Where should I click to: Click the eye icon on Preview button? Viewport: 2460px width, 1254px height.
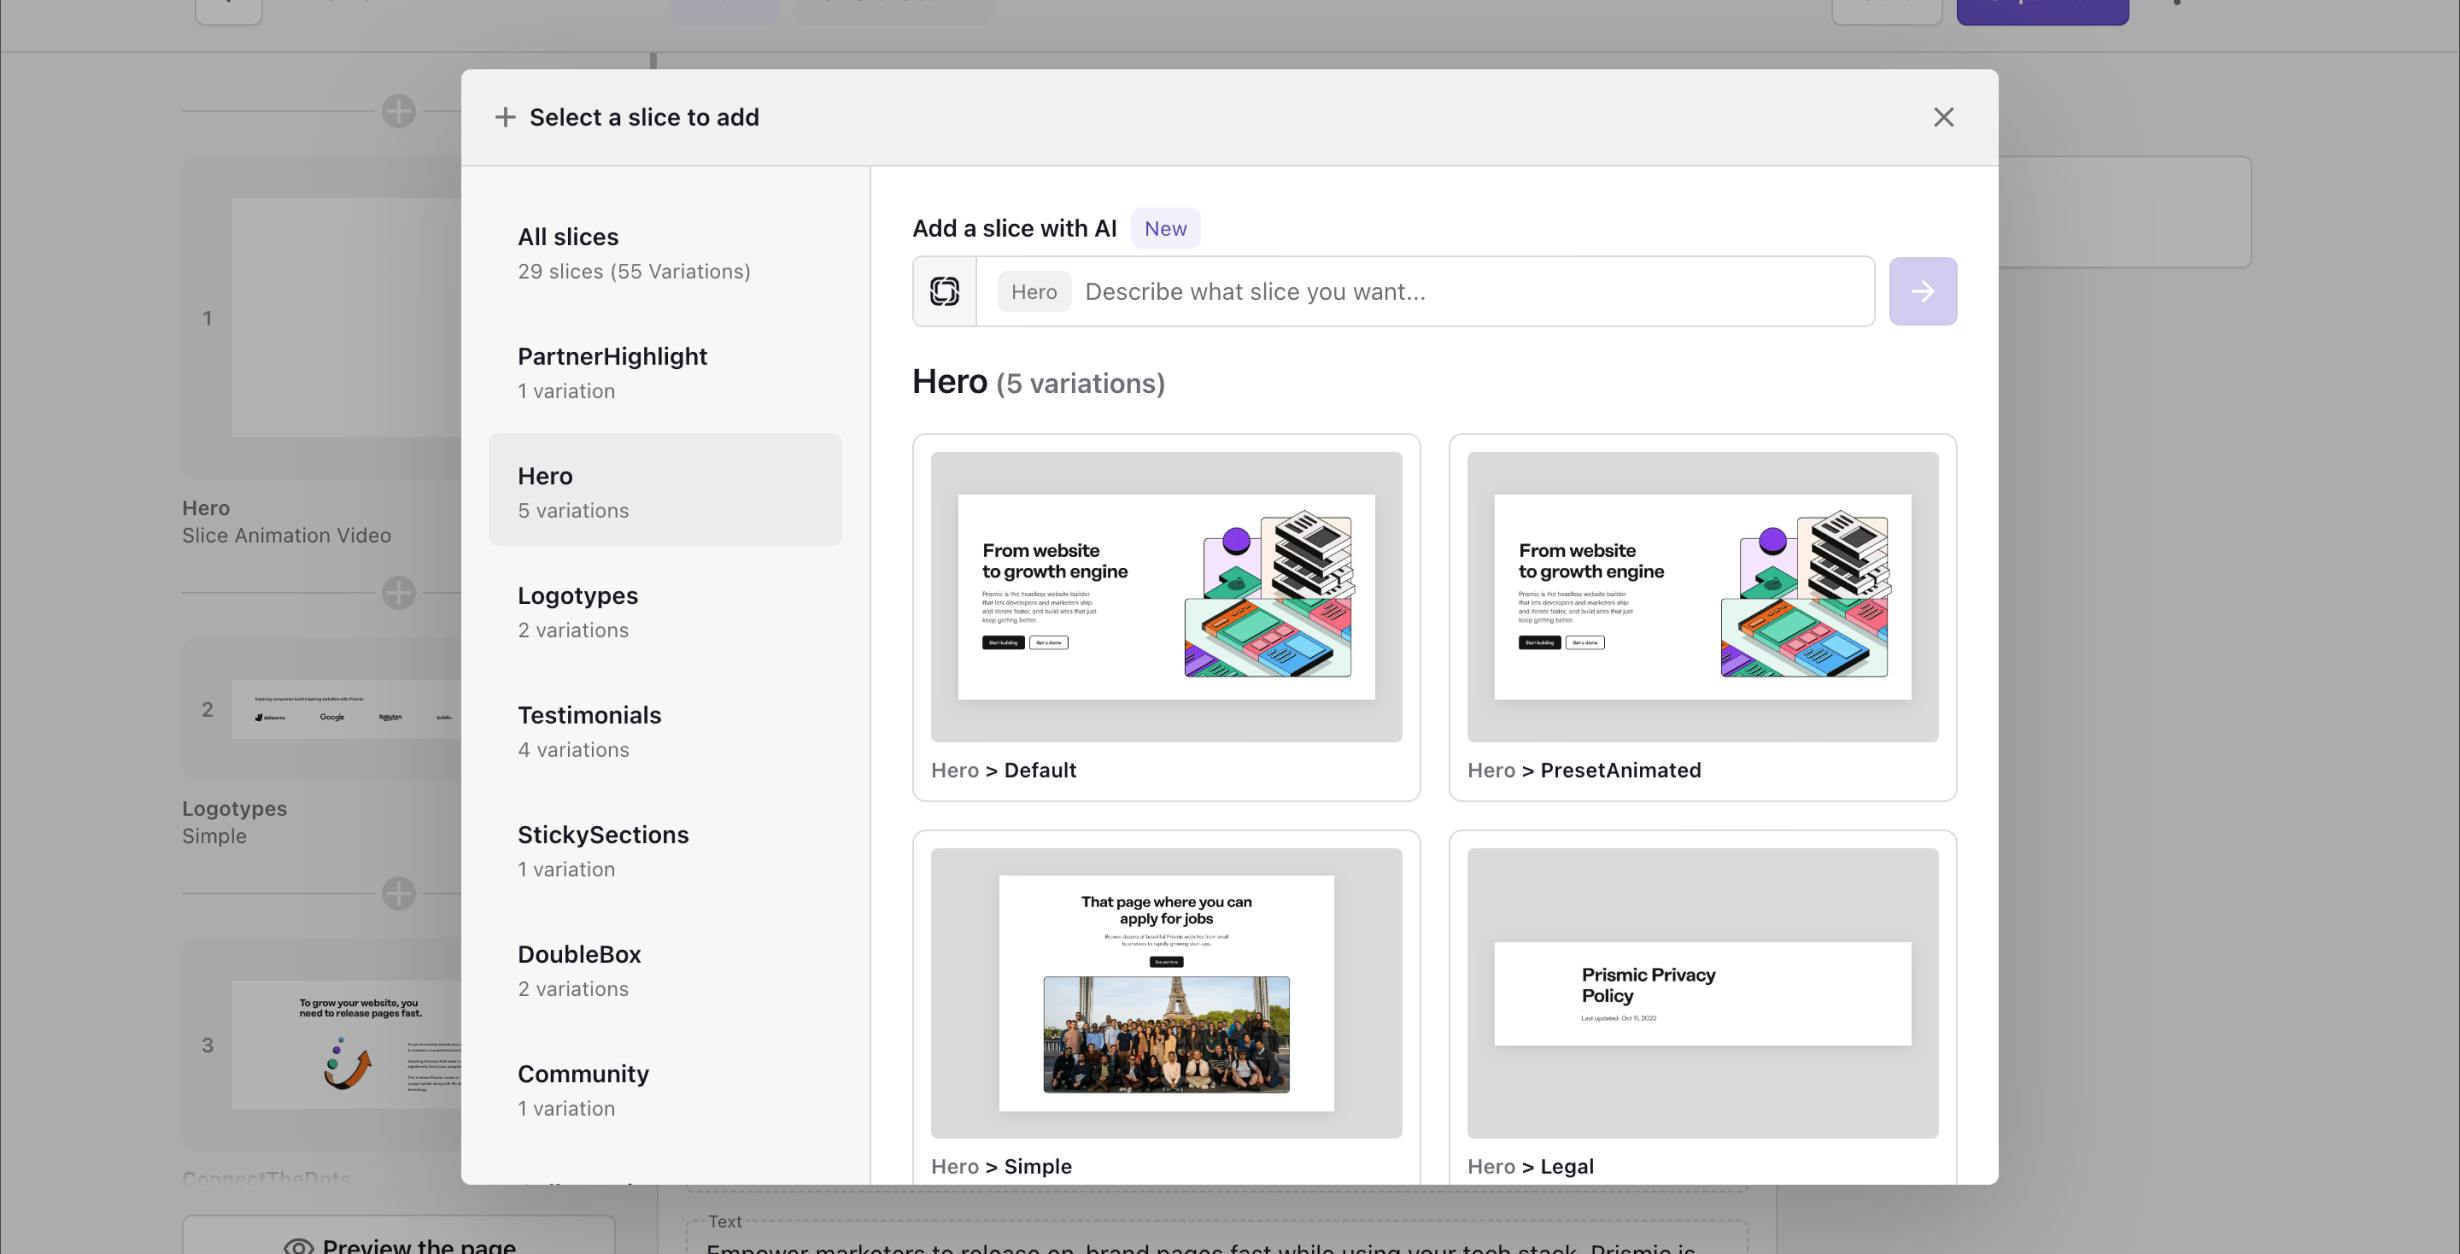click(x=298, y=1245)
